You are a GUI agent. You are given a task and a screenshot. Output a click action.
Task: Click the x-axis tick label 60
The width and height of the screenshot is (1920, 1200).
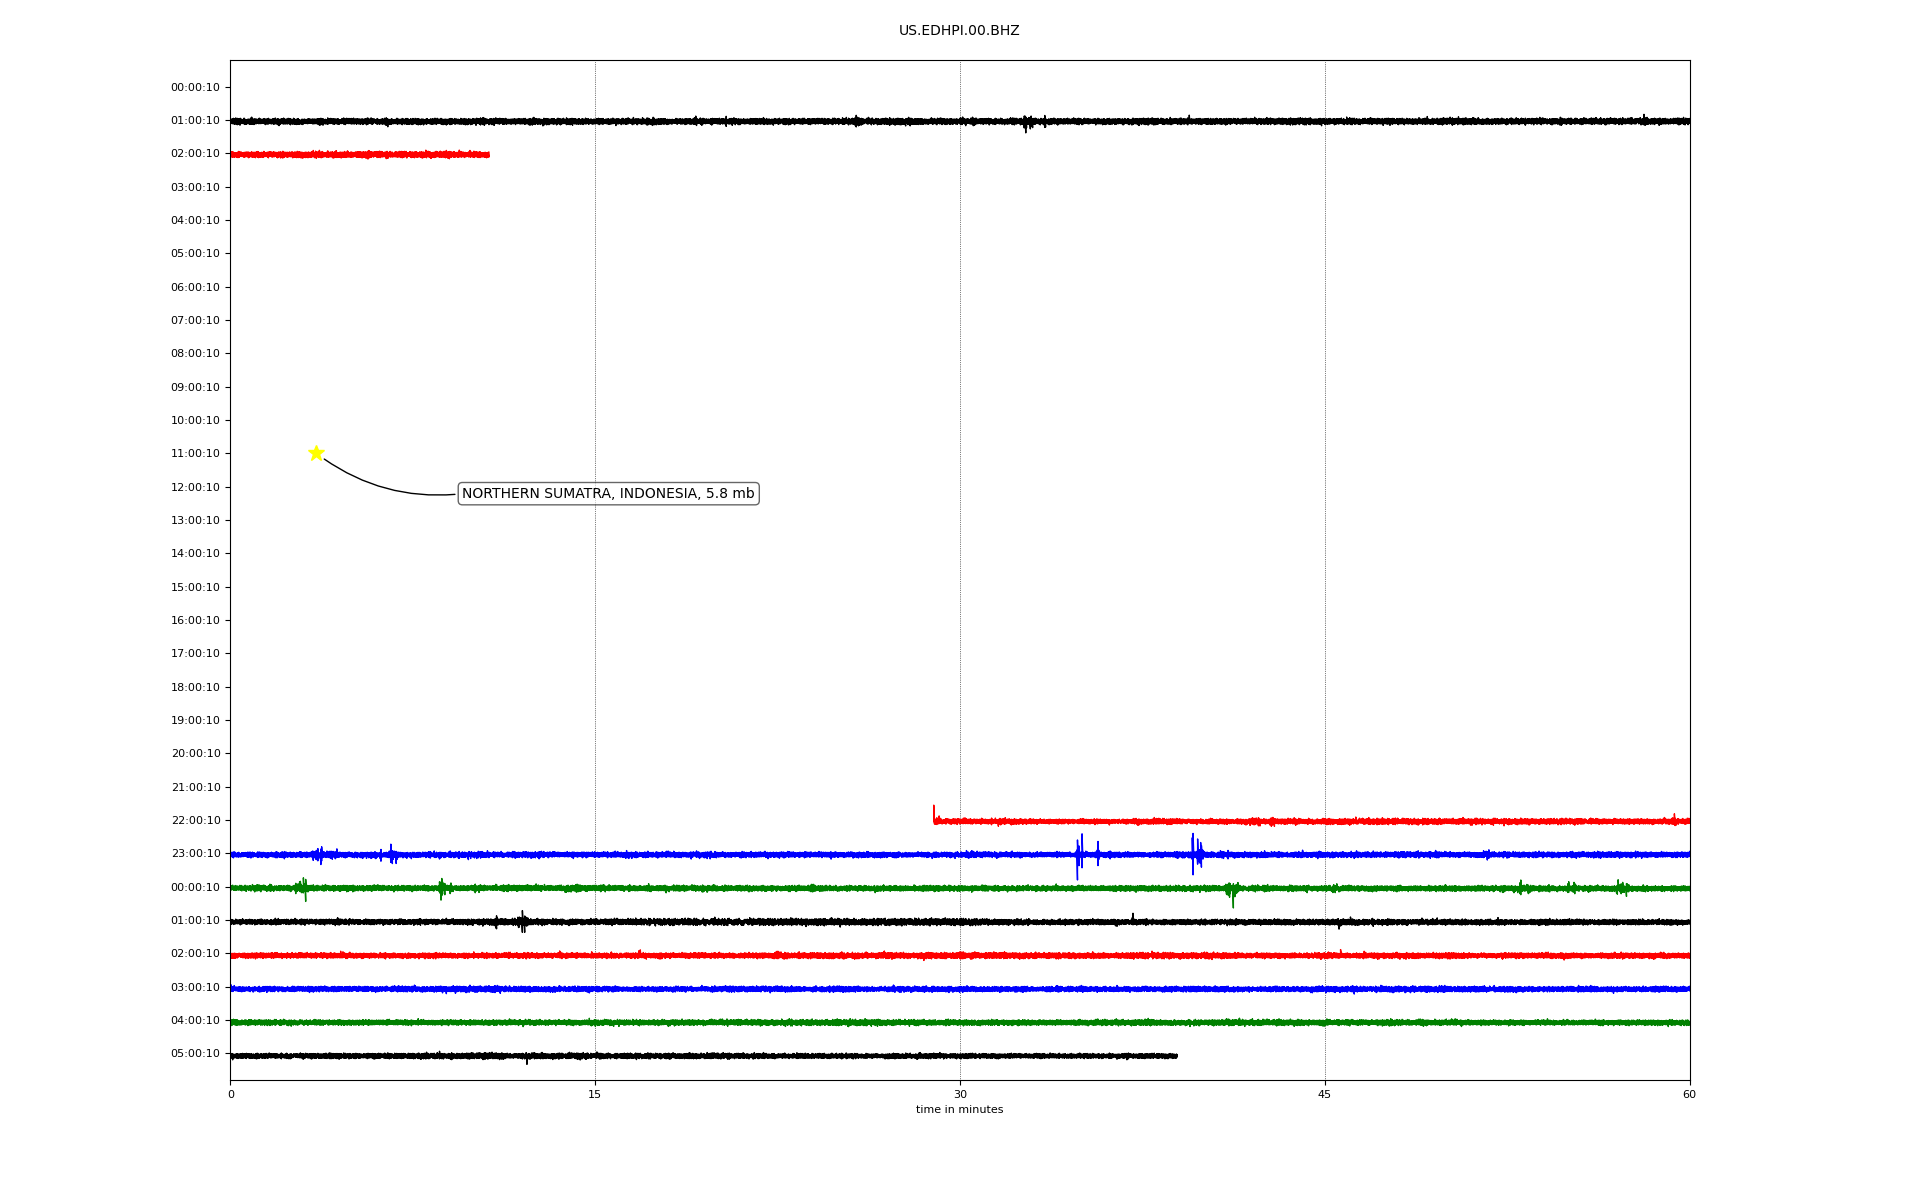tap(1689, 1094)
